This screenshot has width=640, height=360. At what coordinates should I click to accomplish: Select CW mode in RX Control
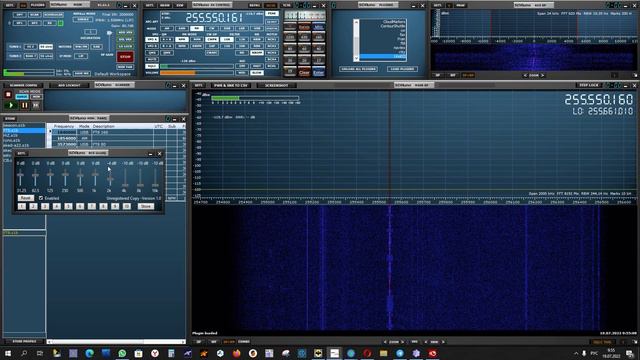click(212, 29)
